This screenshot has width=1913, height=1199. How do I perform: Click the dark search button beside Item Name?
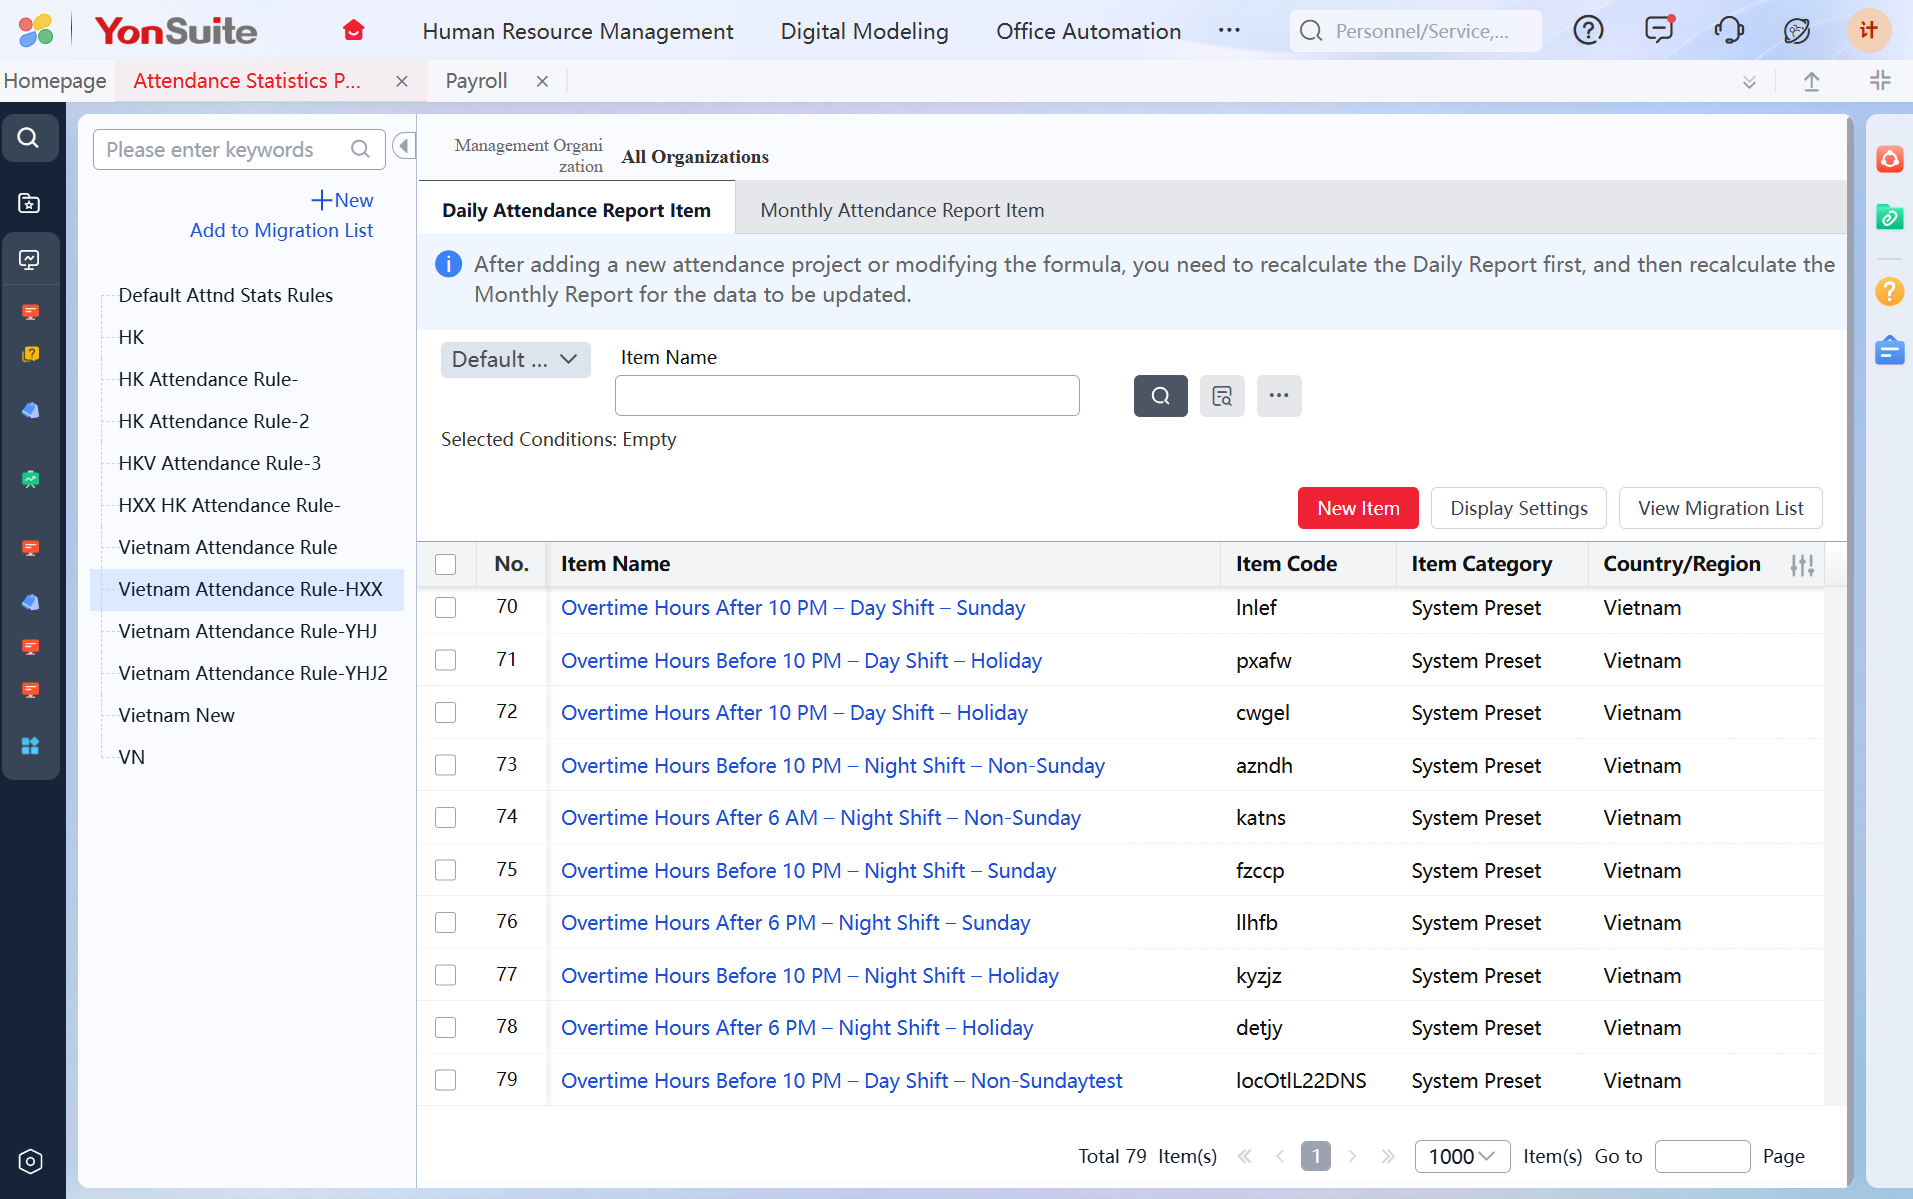(1160, 396)
